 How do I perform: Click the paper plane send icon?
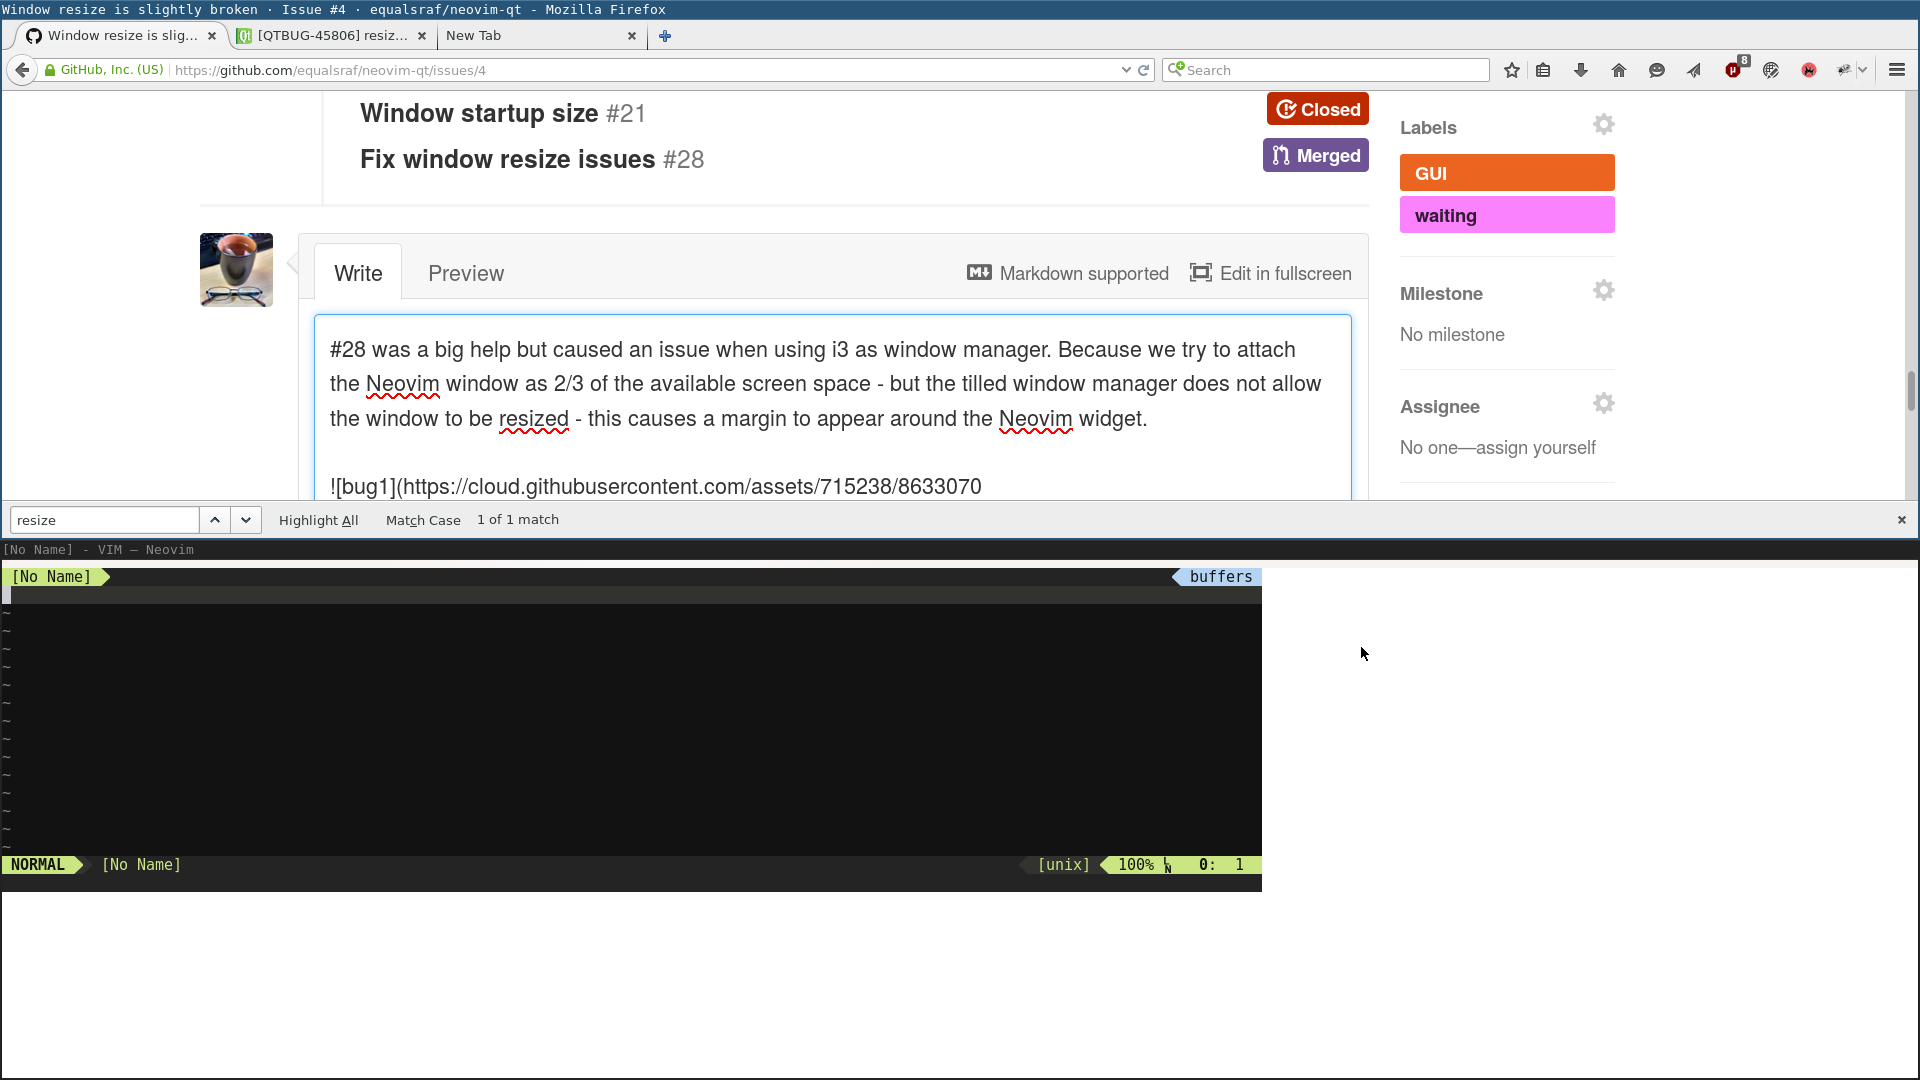coord(1694,70)
